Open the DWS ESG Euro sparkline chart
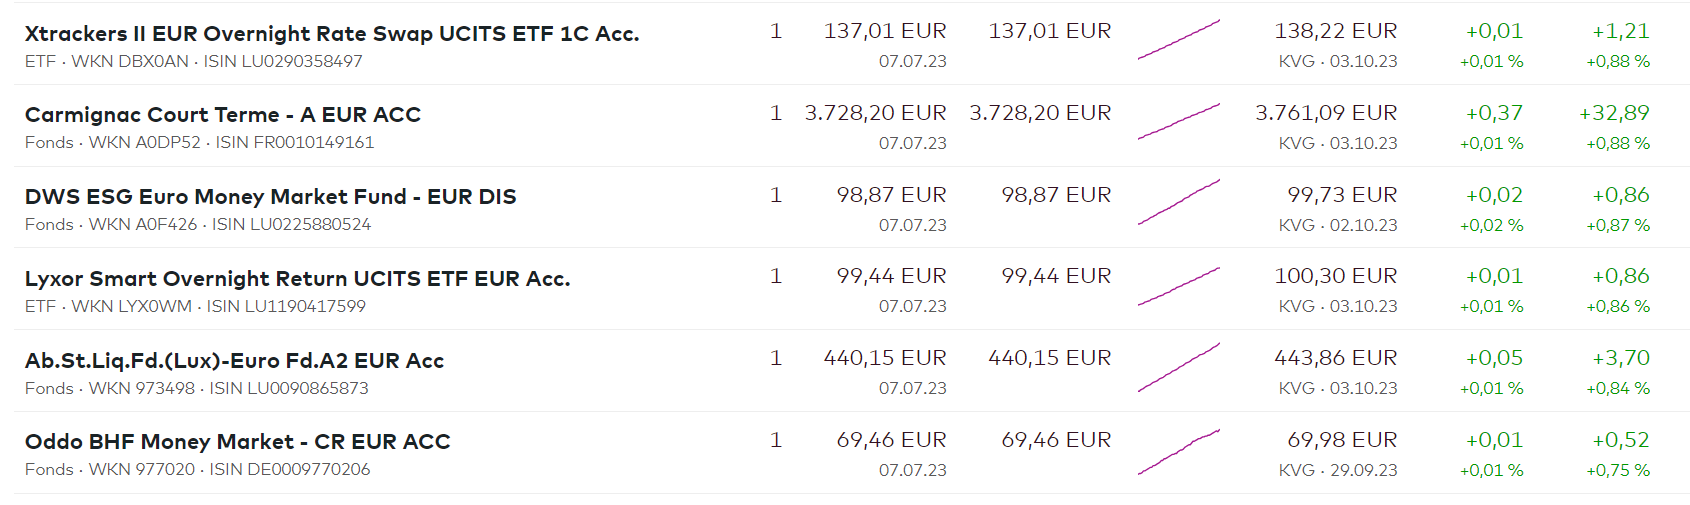The image size is (1690, 505). 1178,203
